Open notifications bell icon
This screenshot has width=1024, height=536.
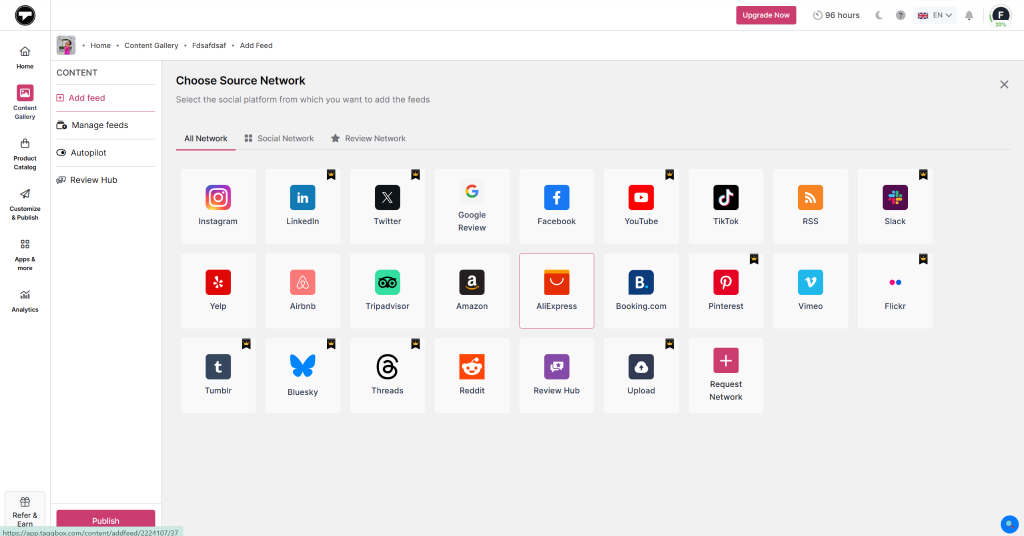pos(969,15)
